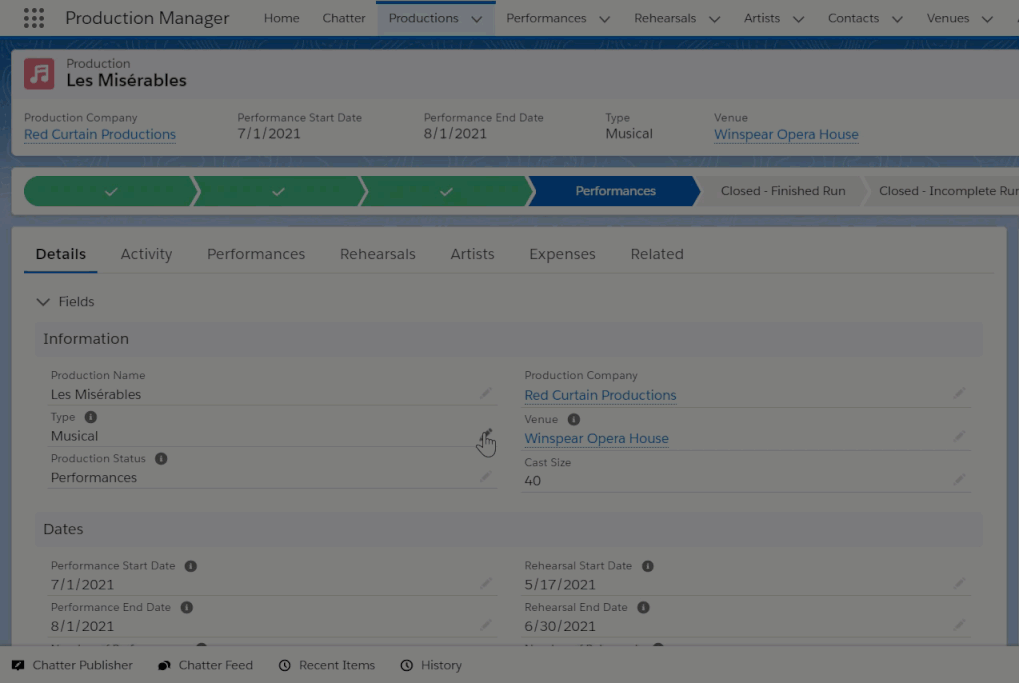The image size is (1019, 683).
Task: Open the Performances nav dropdown chevron
Action: (604, 19)
